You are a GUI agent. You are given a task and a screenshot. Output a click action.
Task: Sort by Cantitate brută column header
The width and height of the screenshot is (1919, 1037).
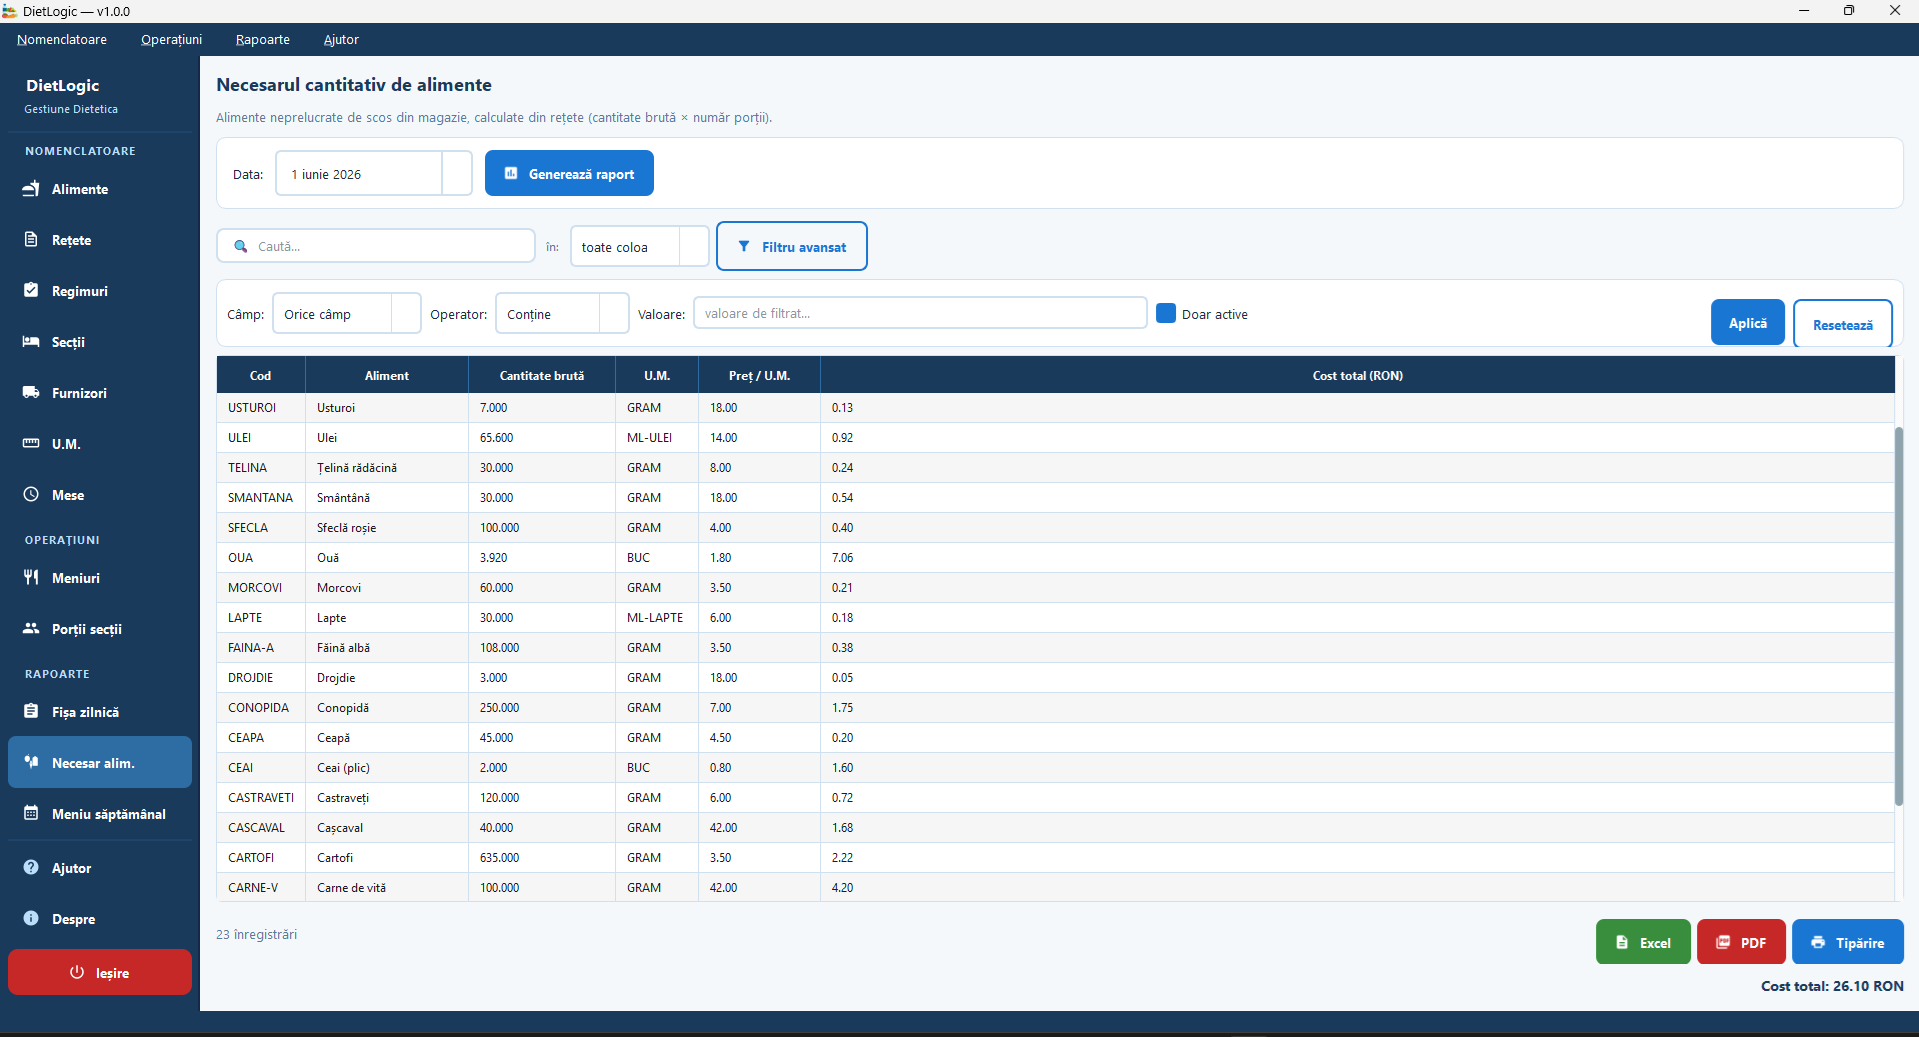point(542,376)
